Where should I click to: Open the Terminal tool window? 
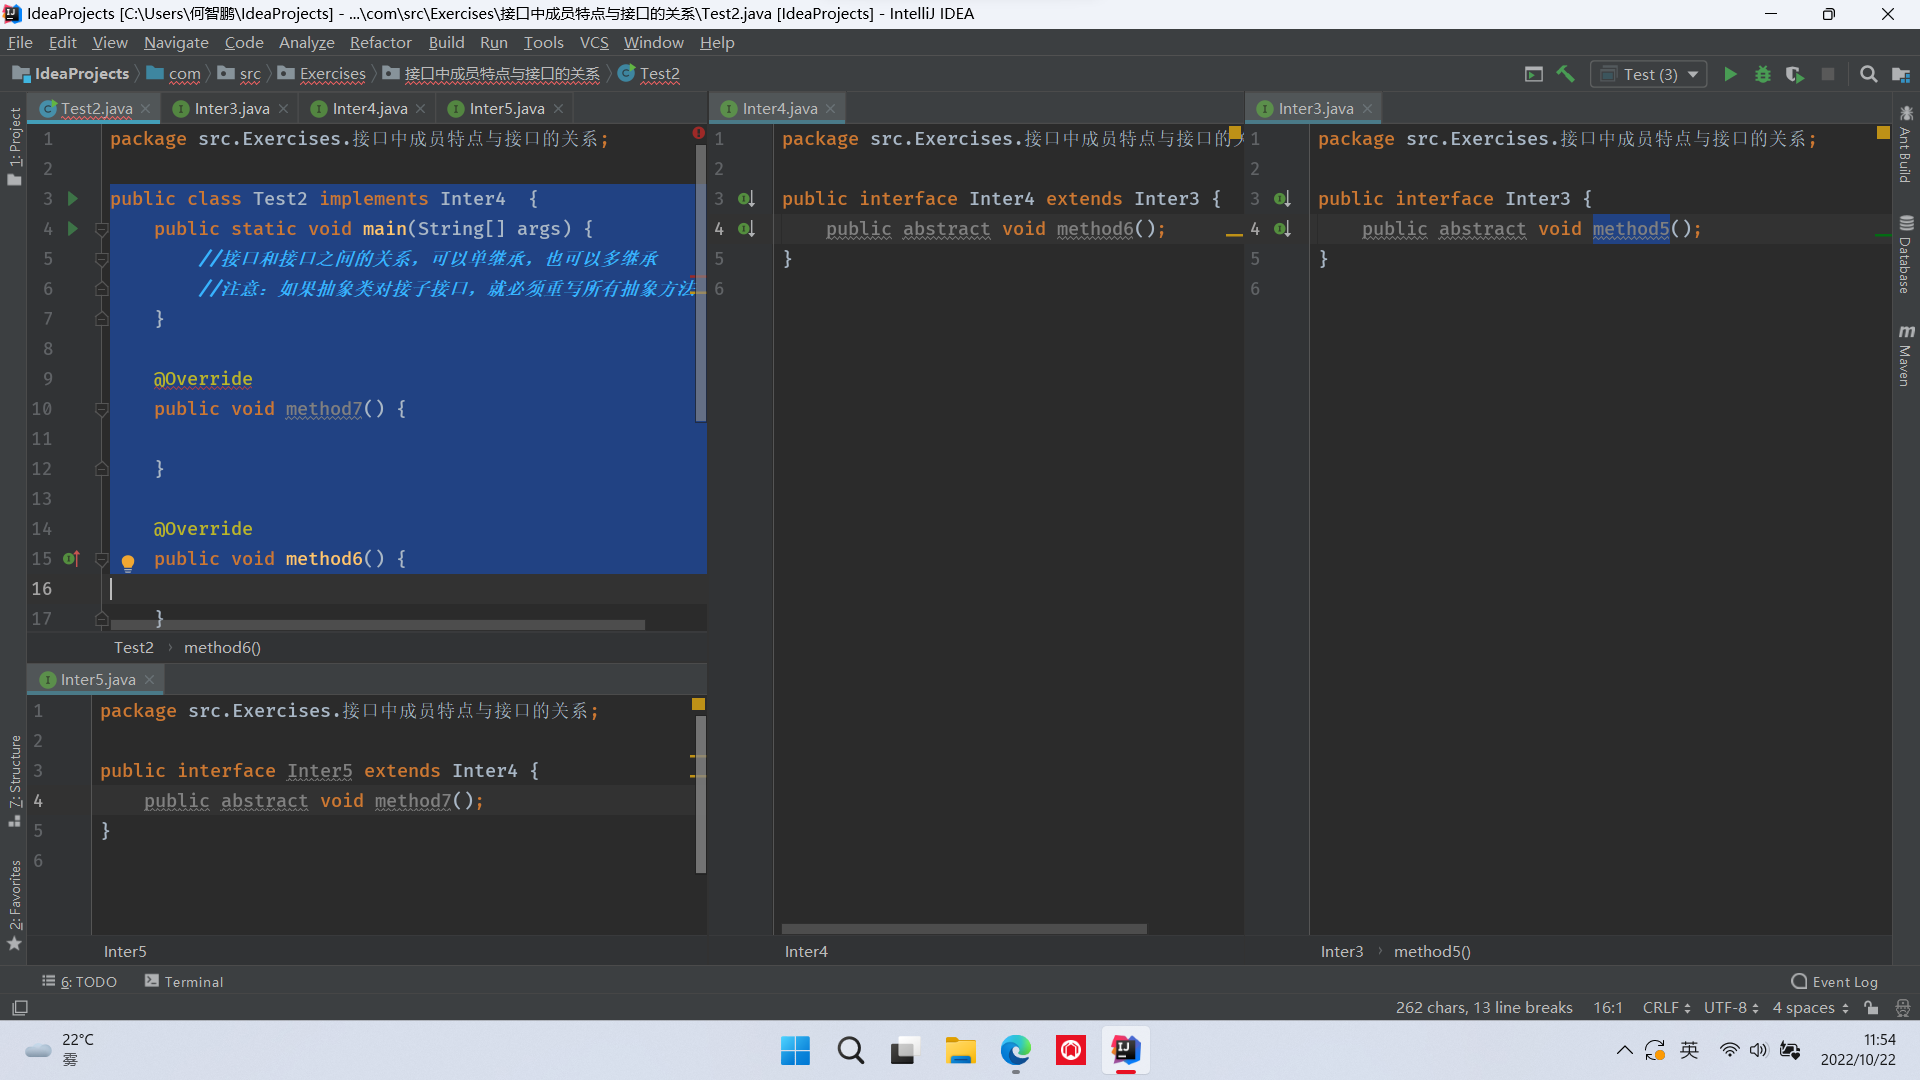tap(184, 982)
